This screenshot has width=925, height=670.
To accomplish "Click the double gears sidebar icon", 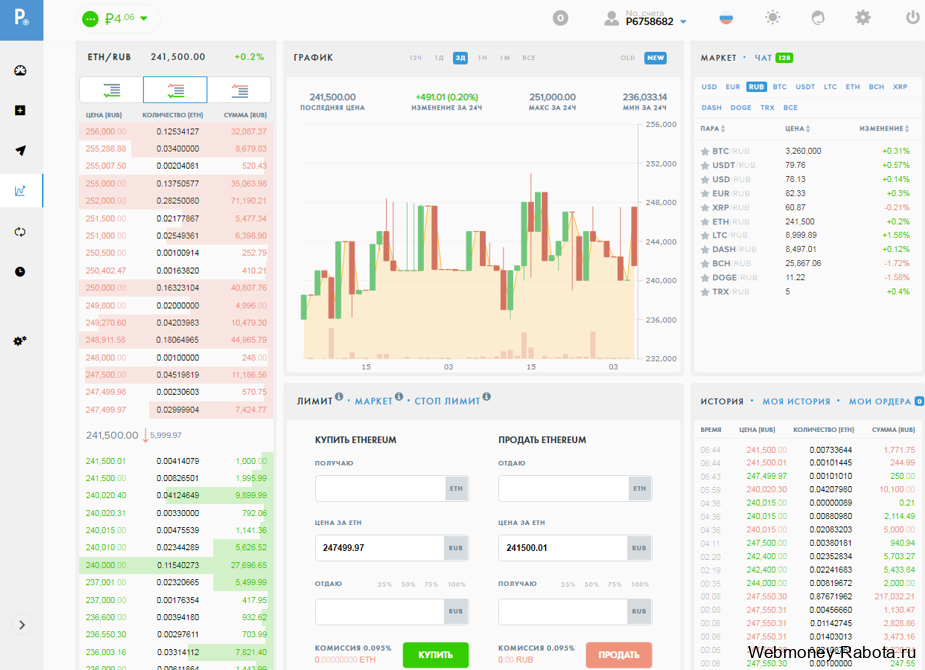I will point(20,341).
